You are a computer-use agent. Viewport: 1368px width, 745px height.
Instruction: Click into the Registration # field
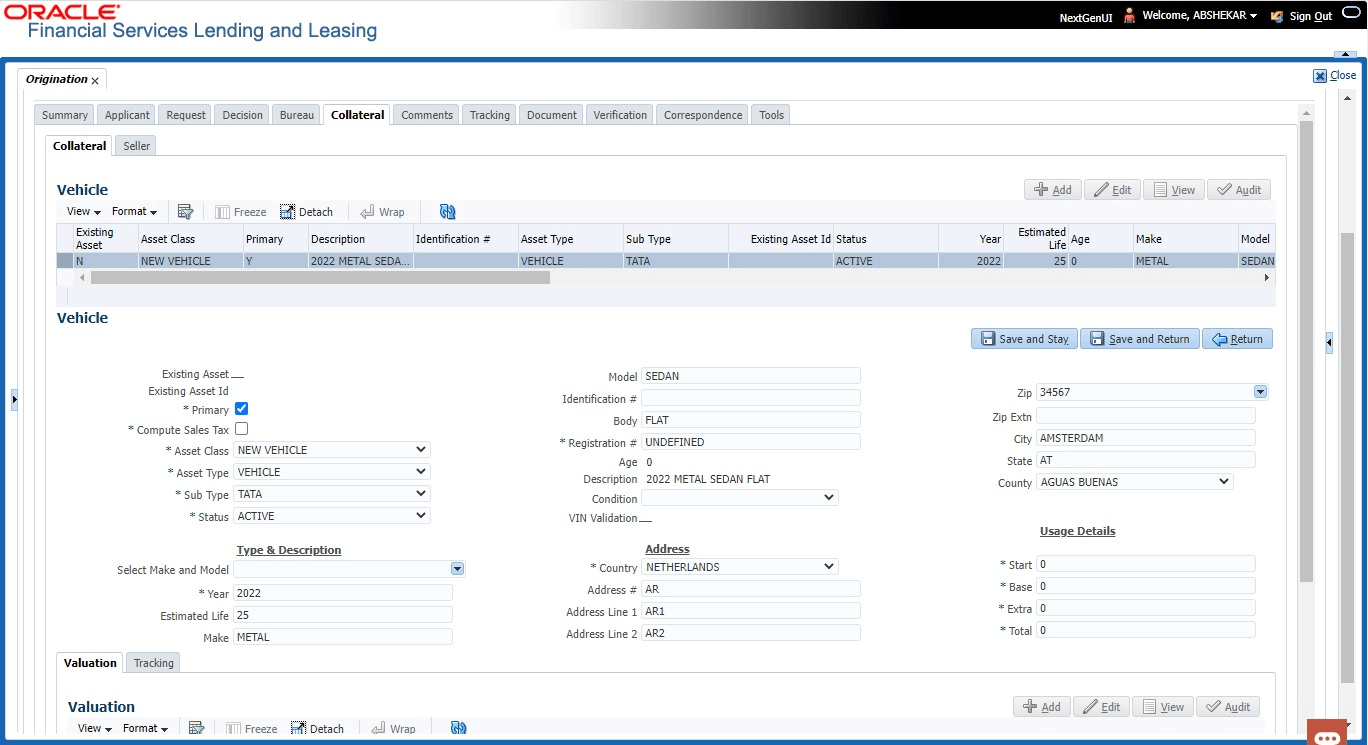(751, 442)
